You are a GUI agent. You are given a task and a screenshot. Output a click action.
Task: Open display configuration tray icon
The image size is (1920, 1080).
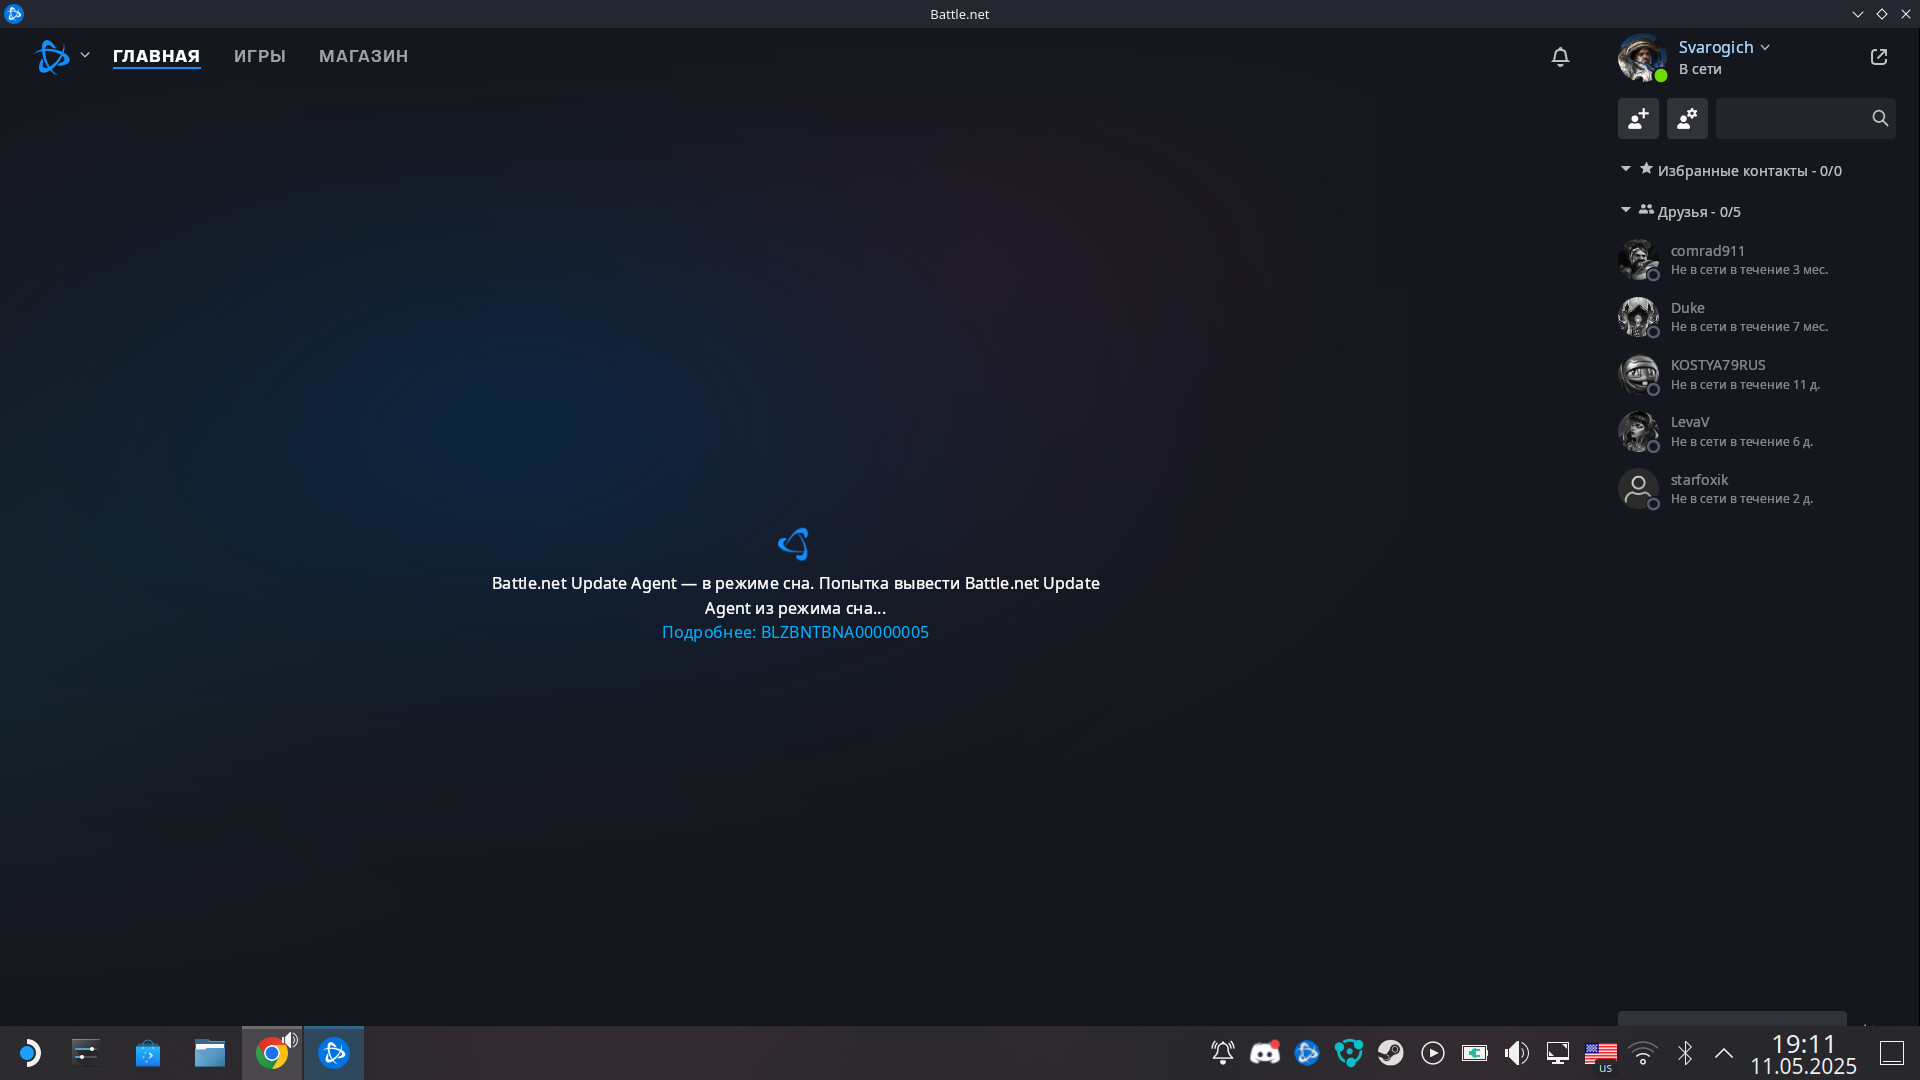(x=1558, y=1053)
